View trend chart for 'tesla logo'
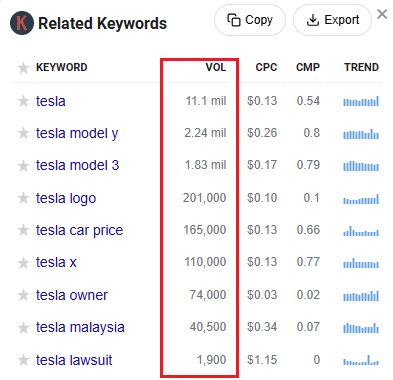 coord(361,199)
